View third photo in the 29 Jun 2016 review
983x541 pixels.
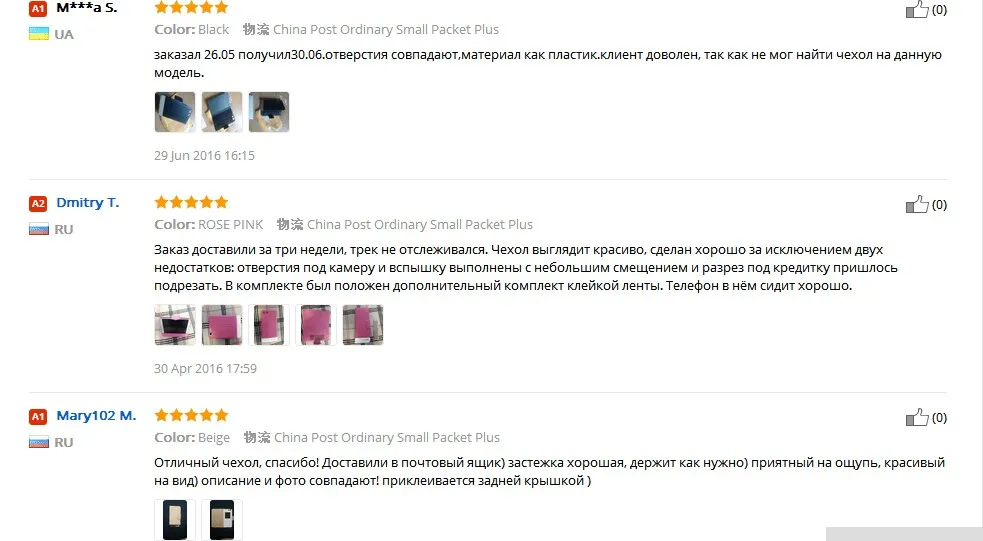tap(269, 112)
